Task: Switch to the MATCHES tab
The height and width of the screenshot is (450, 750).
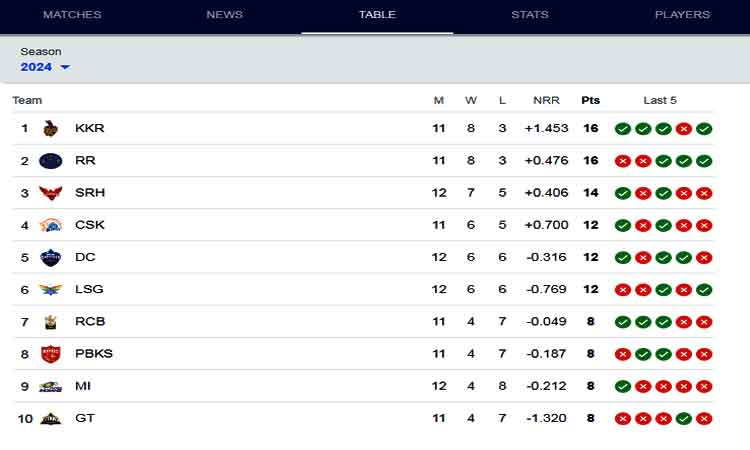Action: click(x=72, y=15)
